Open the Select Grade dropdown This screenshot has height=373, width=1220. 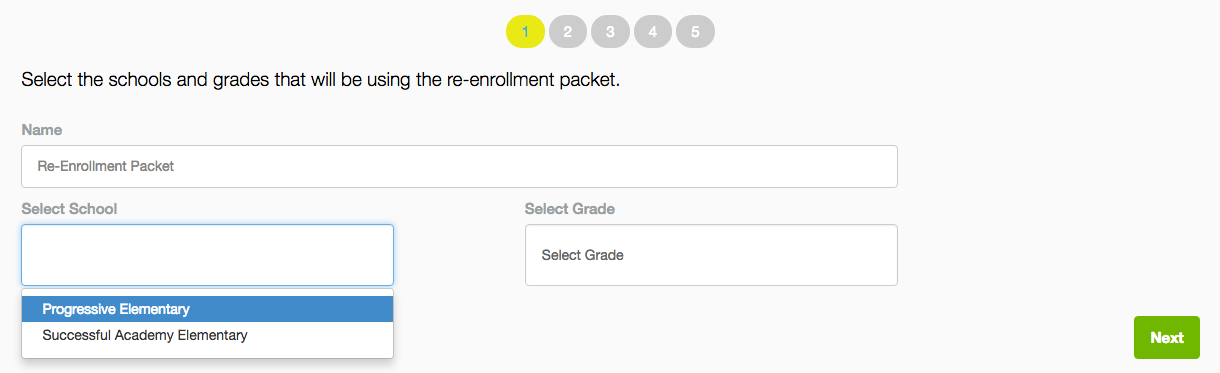point(711,255)
